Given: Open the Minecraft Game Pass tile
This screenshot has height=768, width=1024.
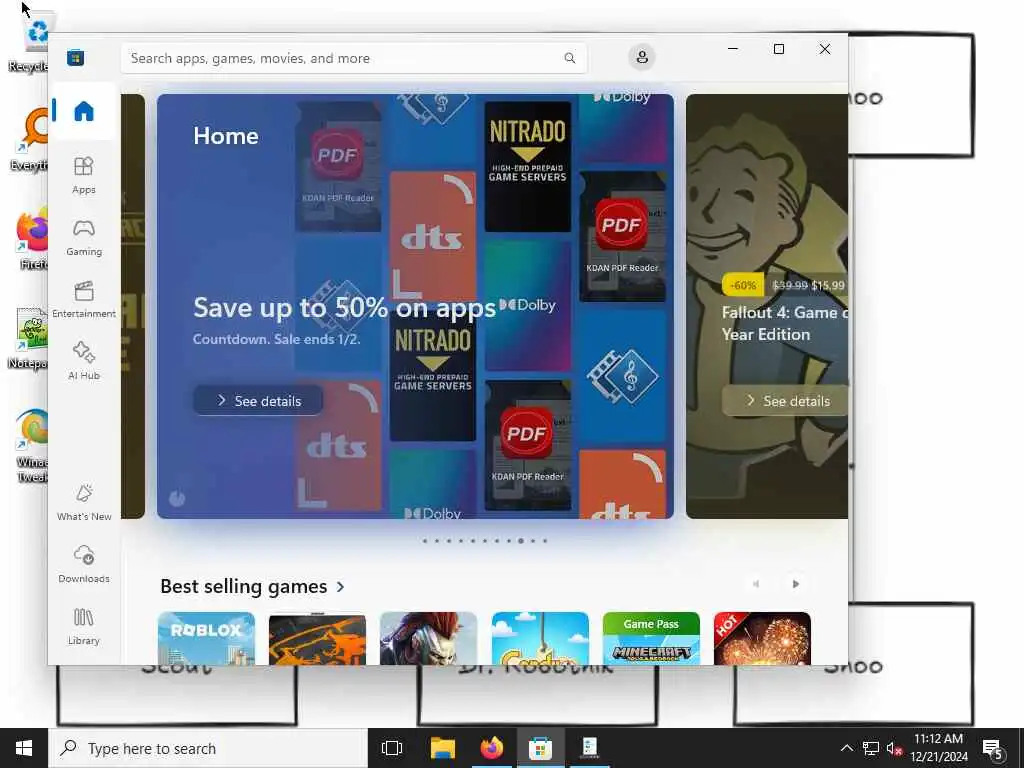Looking at the screenshot, I should pyautogui.click(x=651, y=638).
